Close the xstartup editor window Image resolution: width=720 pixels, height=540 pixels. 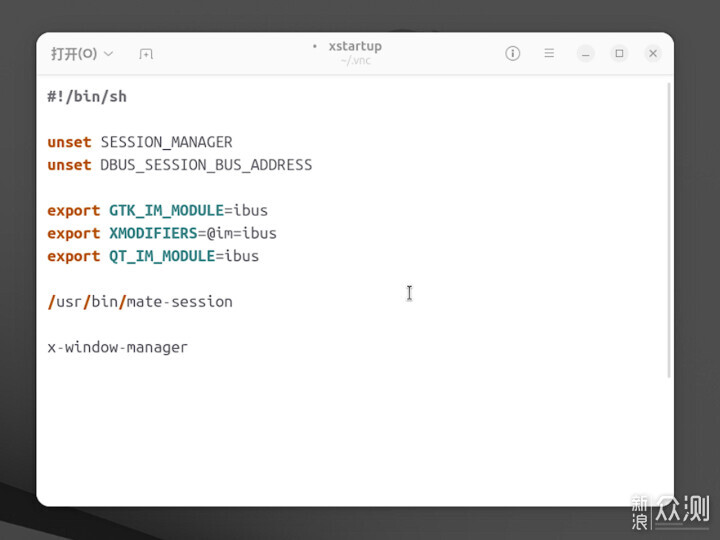pos(653,53)
